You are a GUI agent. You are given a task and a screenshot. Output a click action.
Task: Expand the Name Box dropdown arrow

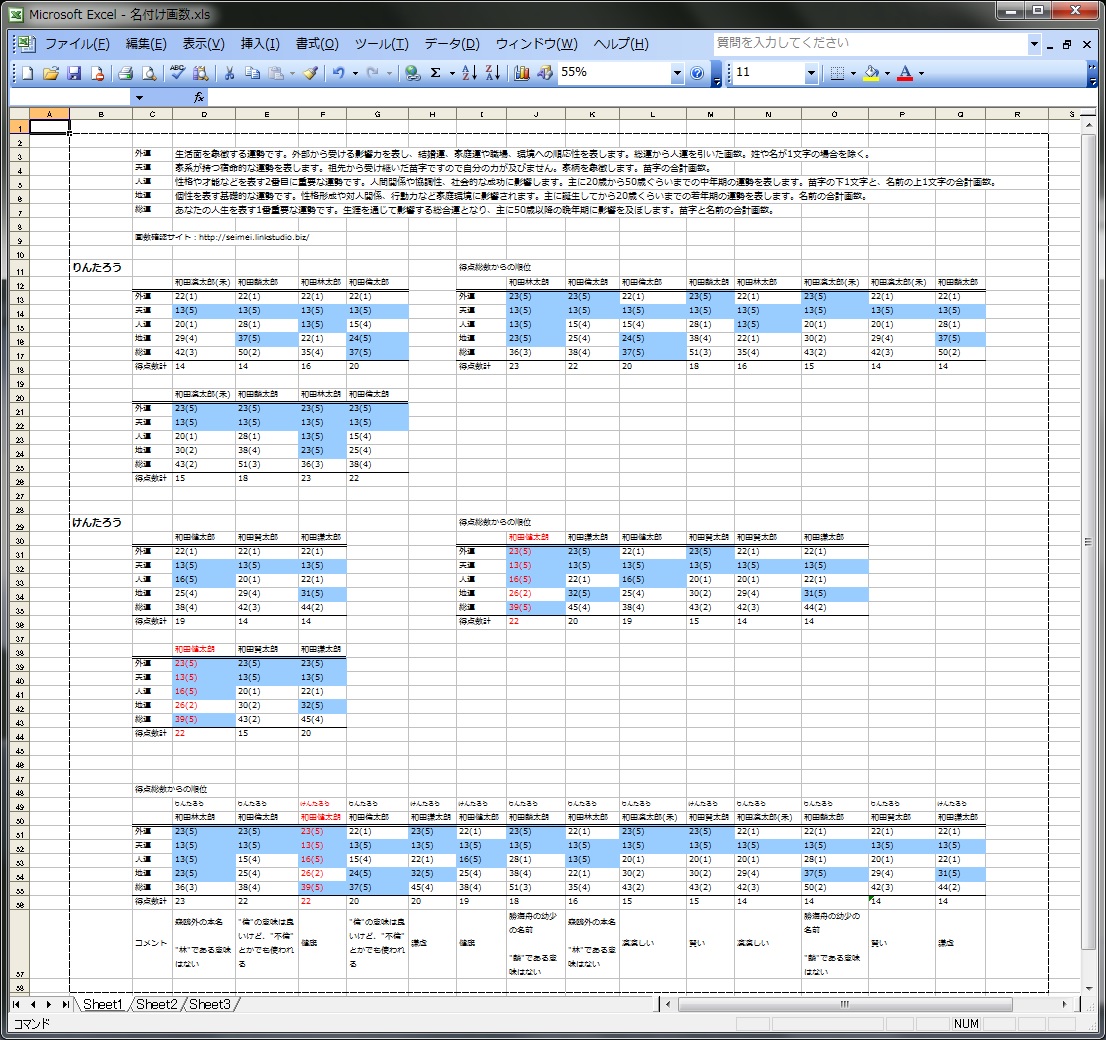coord(139,97)
